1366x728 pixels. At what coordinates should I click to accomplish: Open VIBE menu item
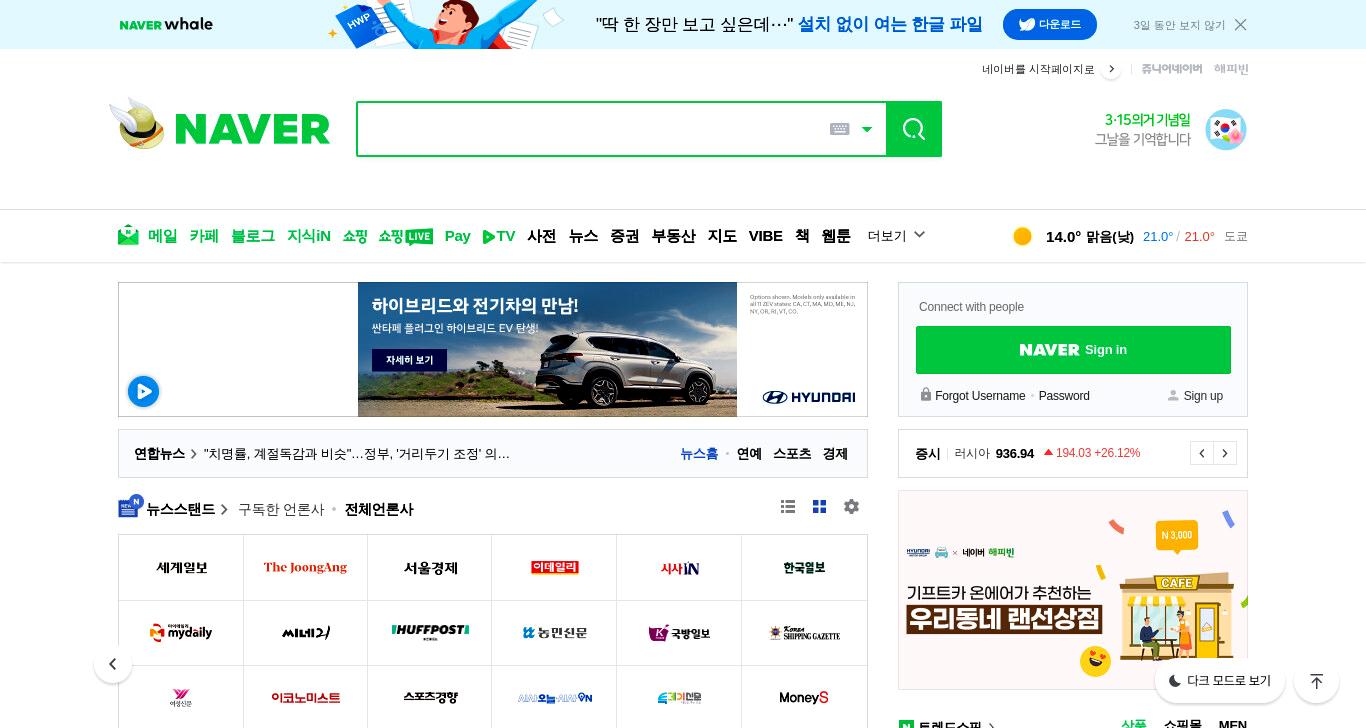coord(766,236)
